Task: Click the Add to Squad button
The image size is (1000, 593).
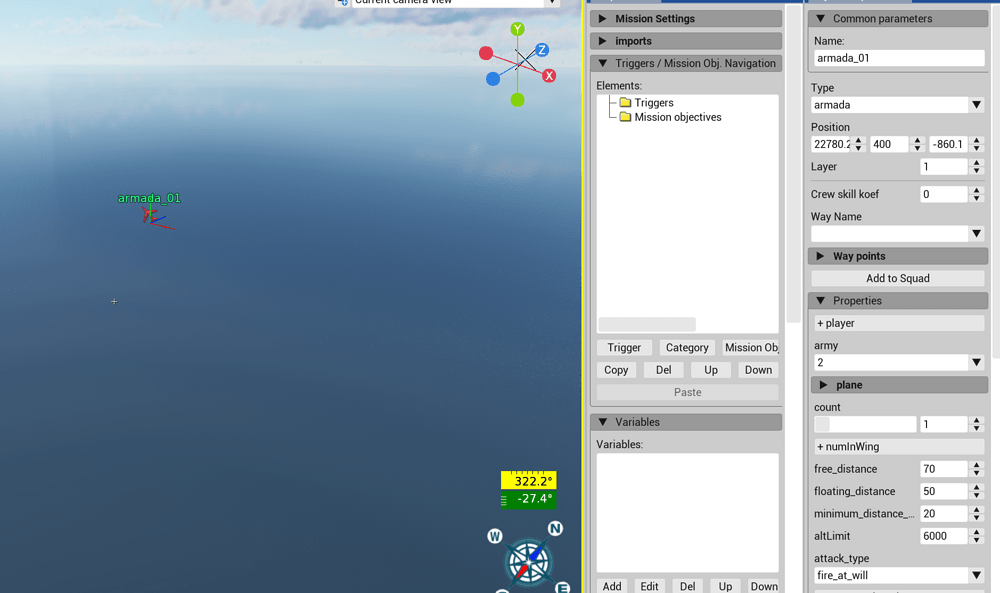Action: (898, 278)
